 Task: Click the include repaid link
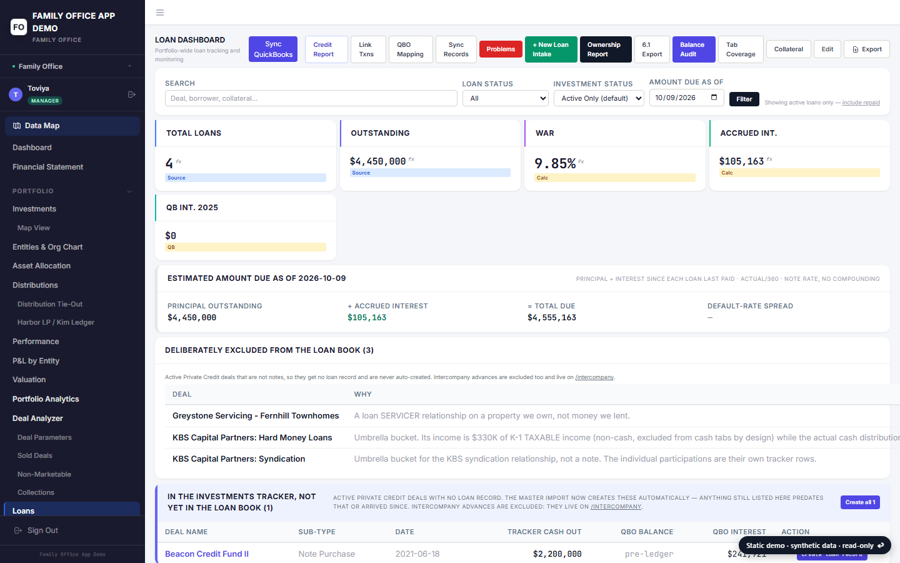click(860, 103)
